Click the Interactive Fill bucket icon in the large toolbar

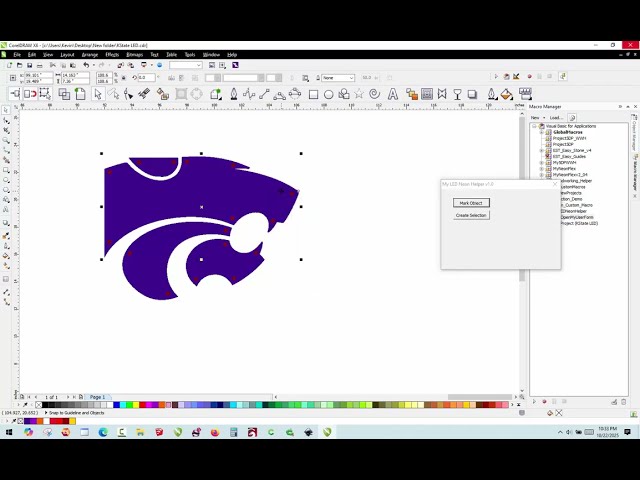click(507, 94)
